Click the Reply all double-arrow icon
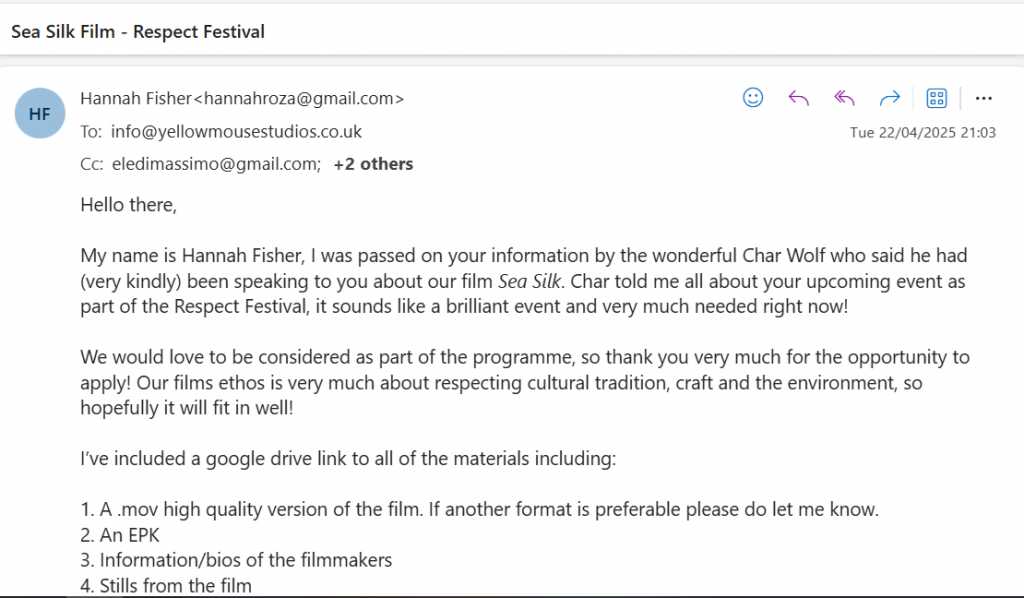Screen dimensions: 1024x598 tap(844, 98)
